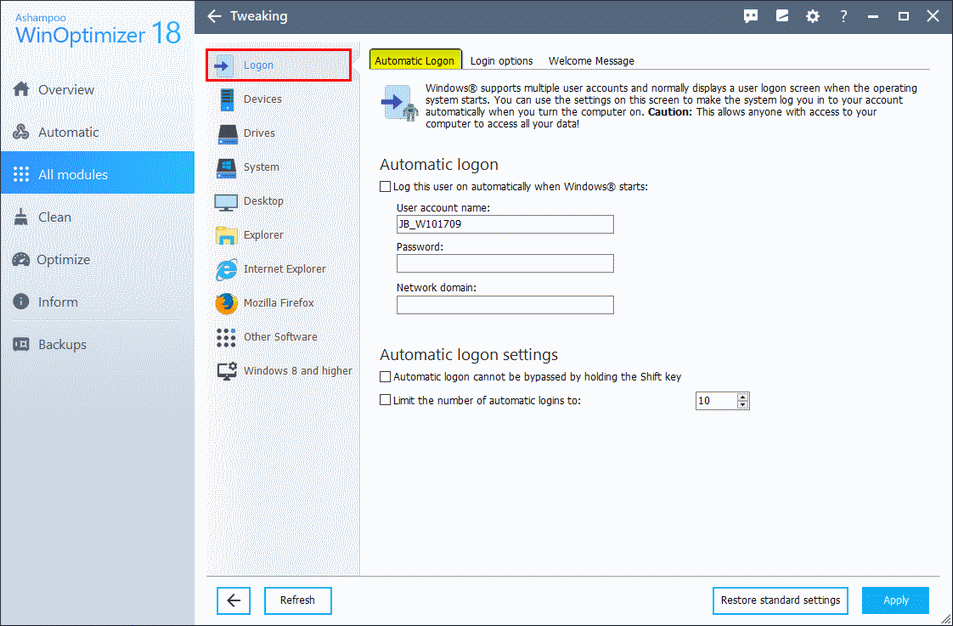Click the automatic logins number field
The height and width of the screenshot is (626, 953).
click(x=717, y=401)
